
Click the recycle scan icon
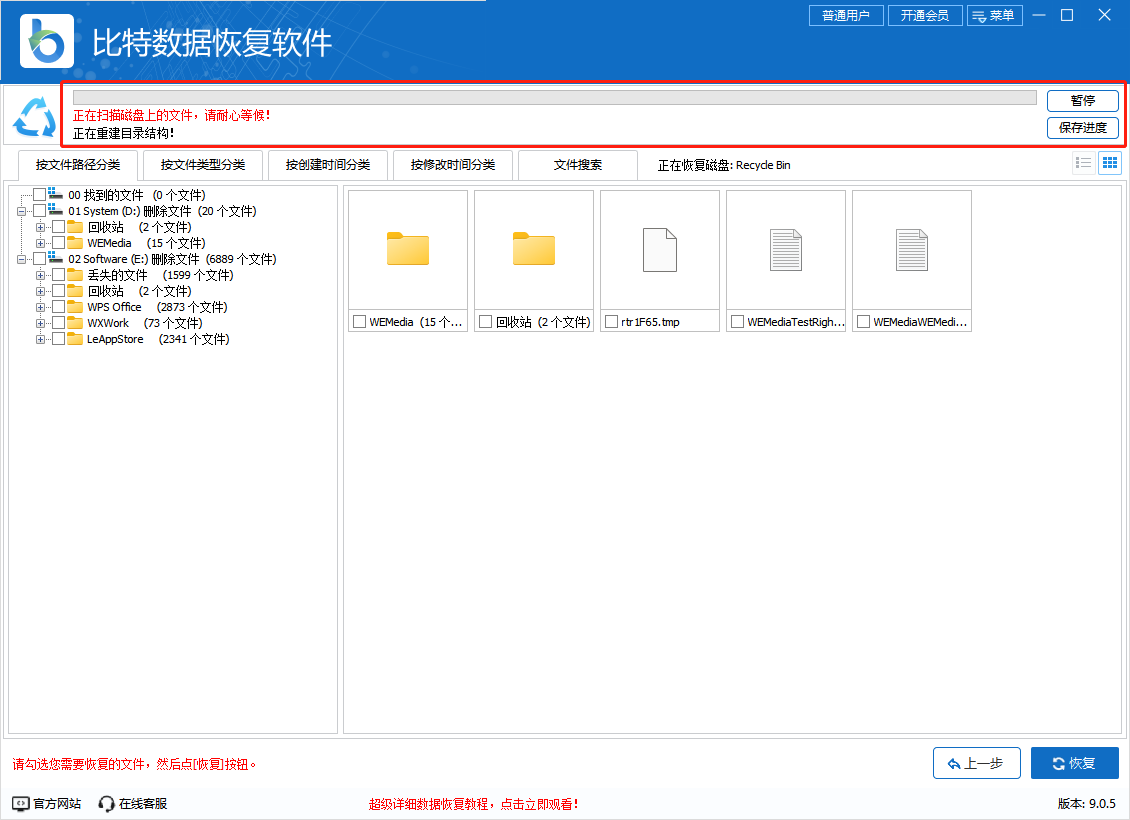[x=35, y=116]
